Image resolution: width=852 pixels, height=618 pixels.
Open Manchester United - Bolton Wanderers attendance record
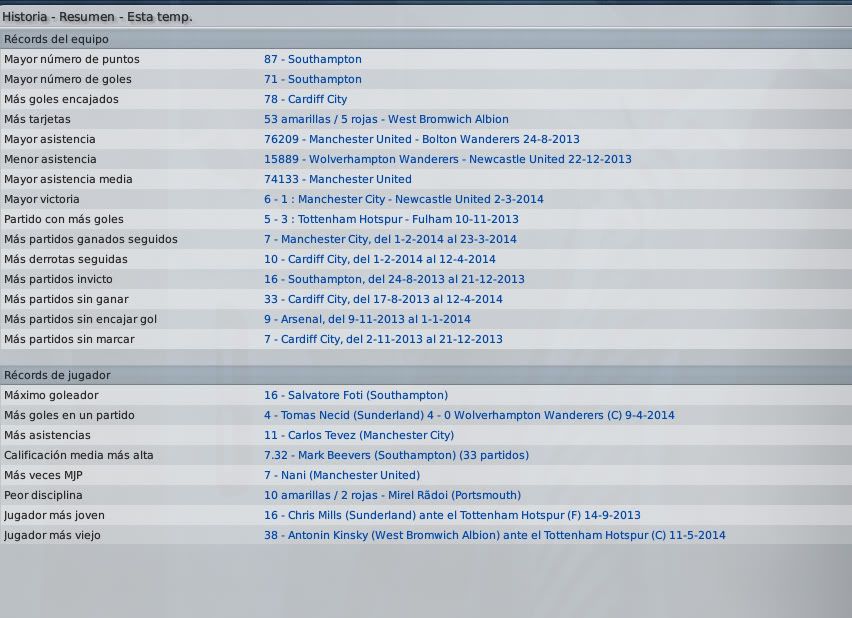tap(422, 139)
